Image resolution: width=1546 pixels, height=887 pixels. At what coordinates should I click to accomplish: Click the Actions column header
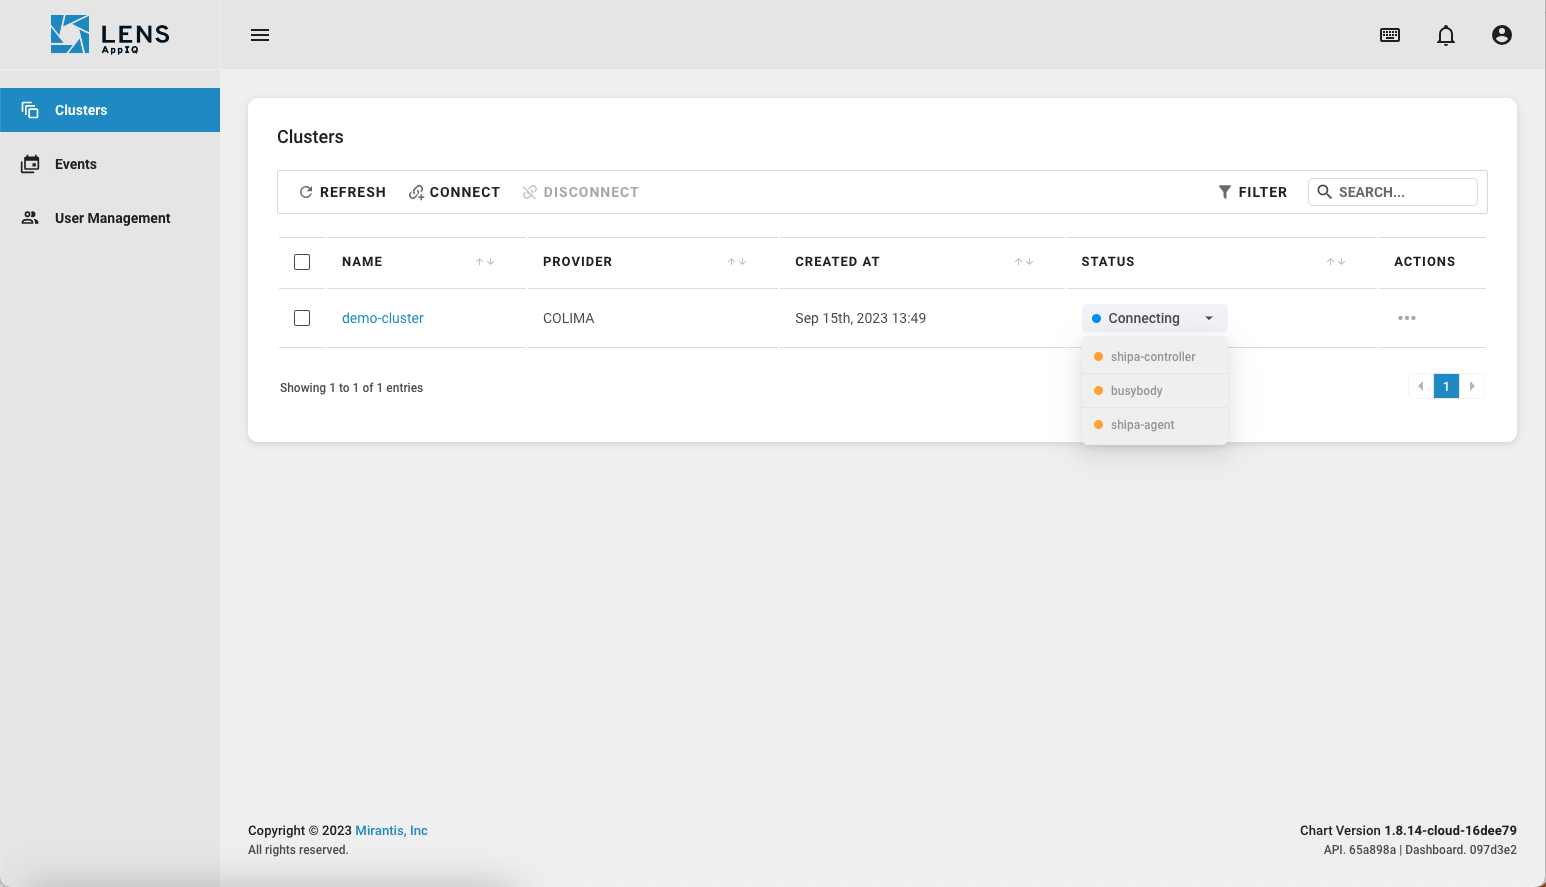click(1425, 262)
